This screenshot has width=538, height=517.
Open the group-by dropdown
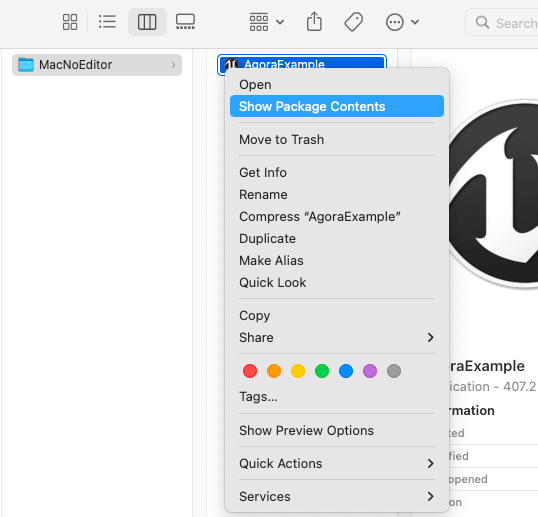click(267, 22)
